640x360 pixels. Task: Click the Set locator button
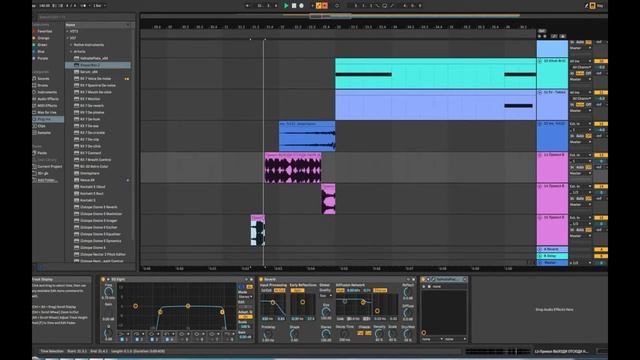542,31
